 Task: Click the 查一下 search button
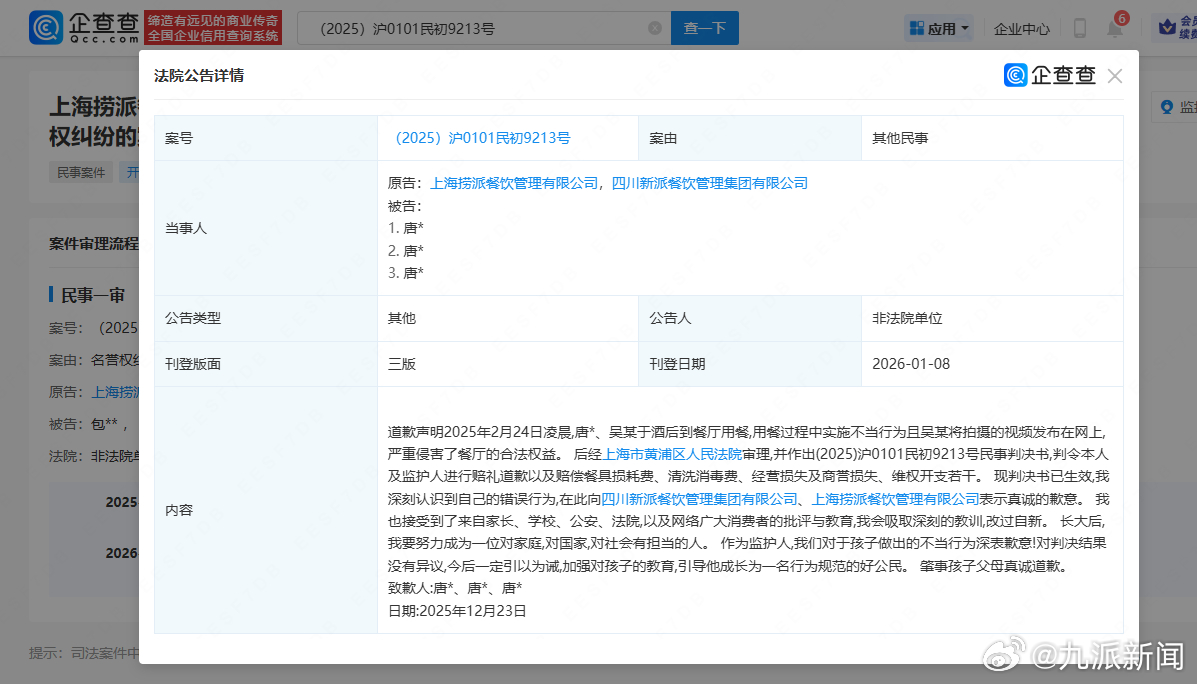[704, 28]
